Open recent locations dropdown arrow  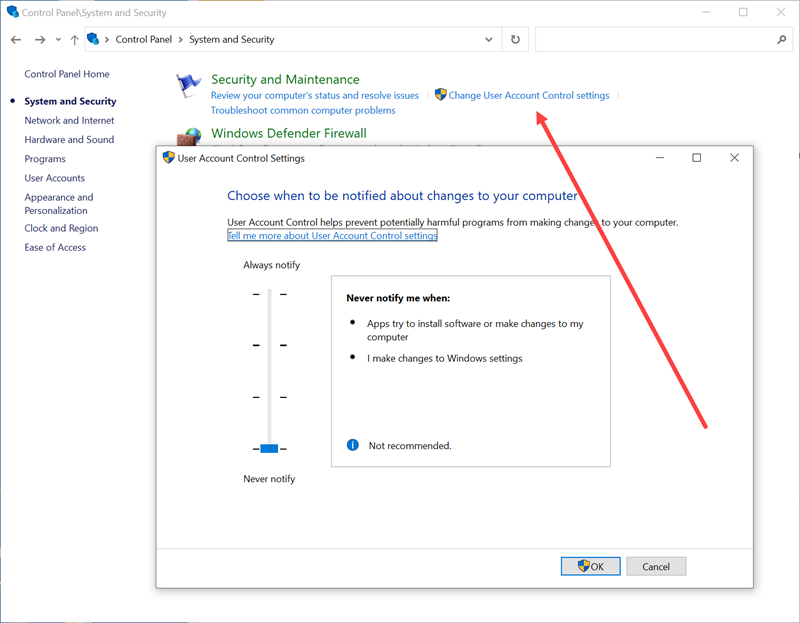58,39
